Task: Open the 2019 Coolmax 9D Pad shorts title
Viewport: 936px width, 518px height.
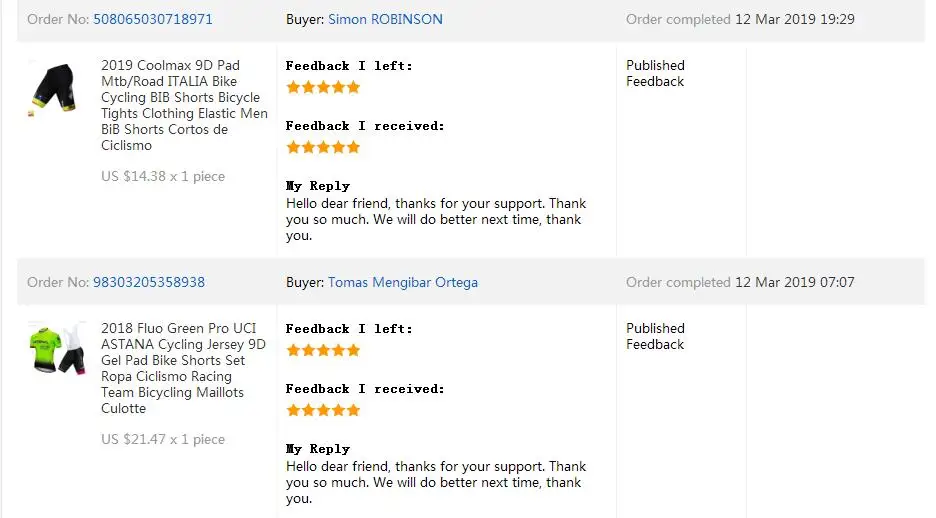Action: point(184,105)
